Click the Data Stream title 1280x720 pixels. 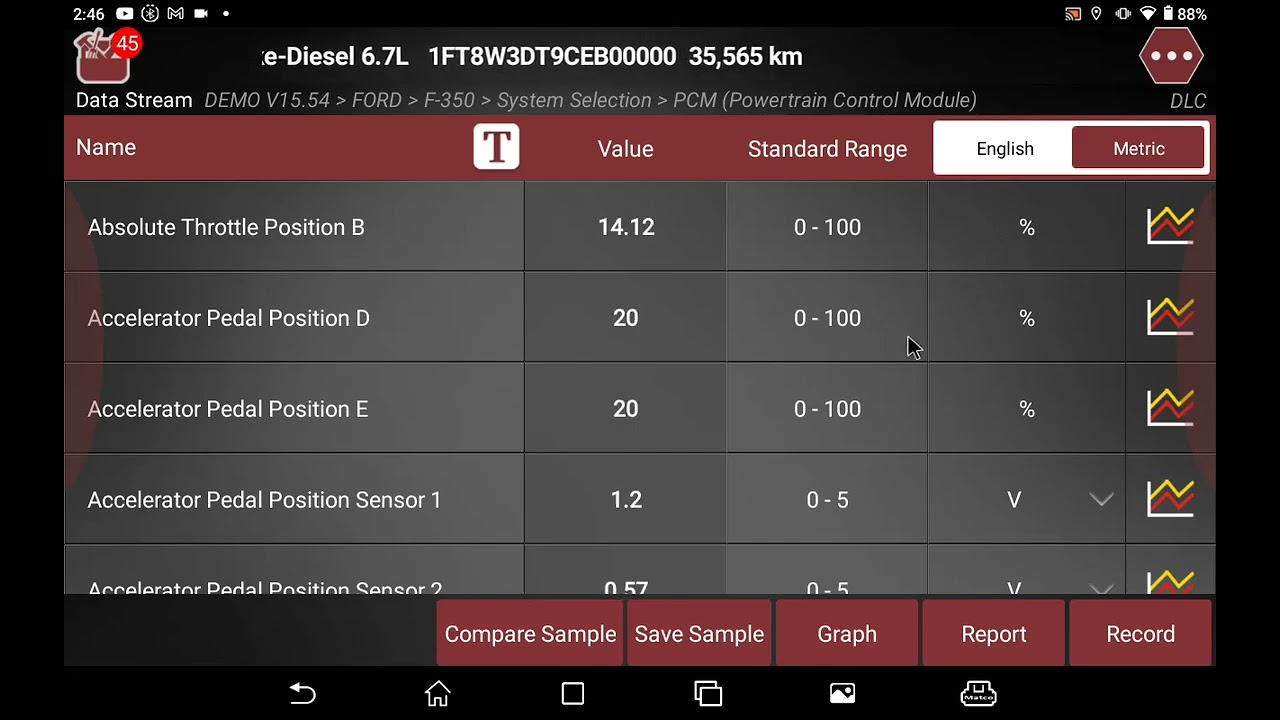[134, 100]
